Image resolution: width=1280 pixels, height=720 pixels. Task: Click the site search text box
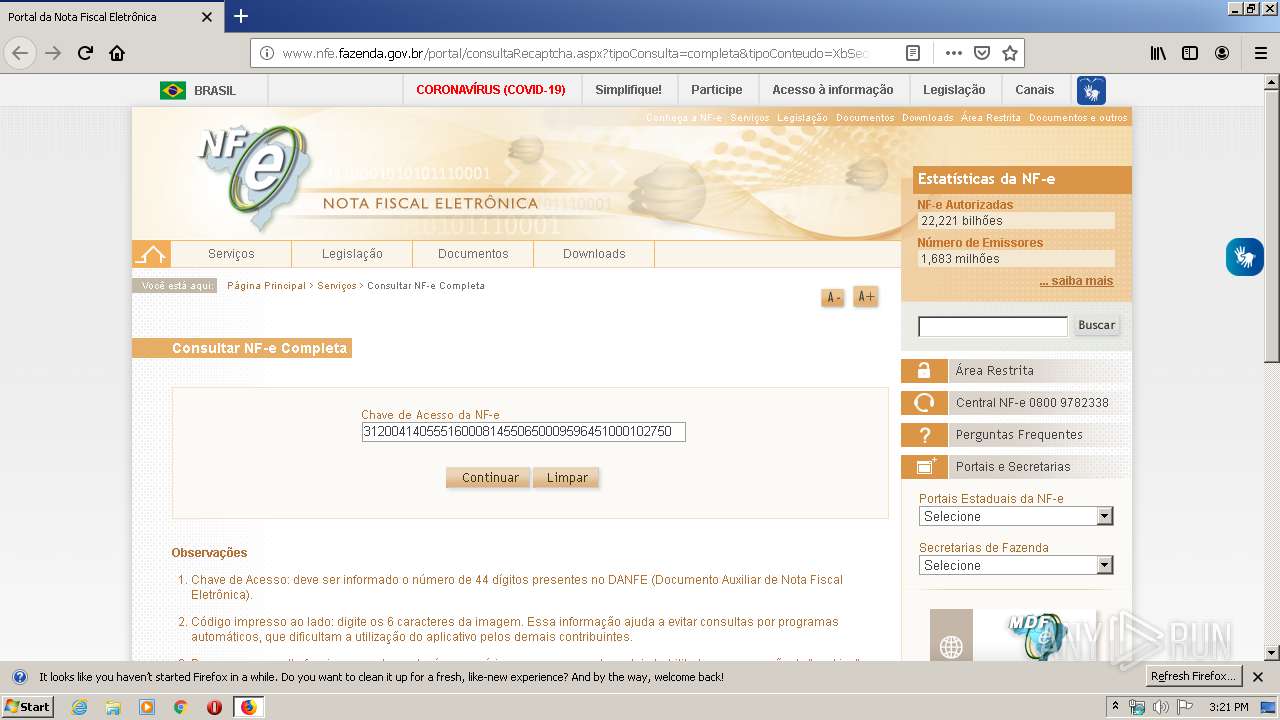point(993,326)
